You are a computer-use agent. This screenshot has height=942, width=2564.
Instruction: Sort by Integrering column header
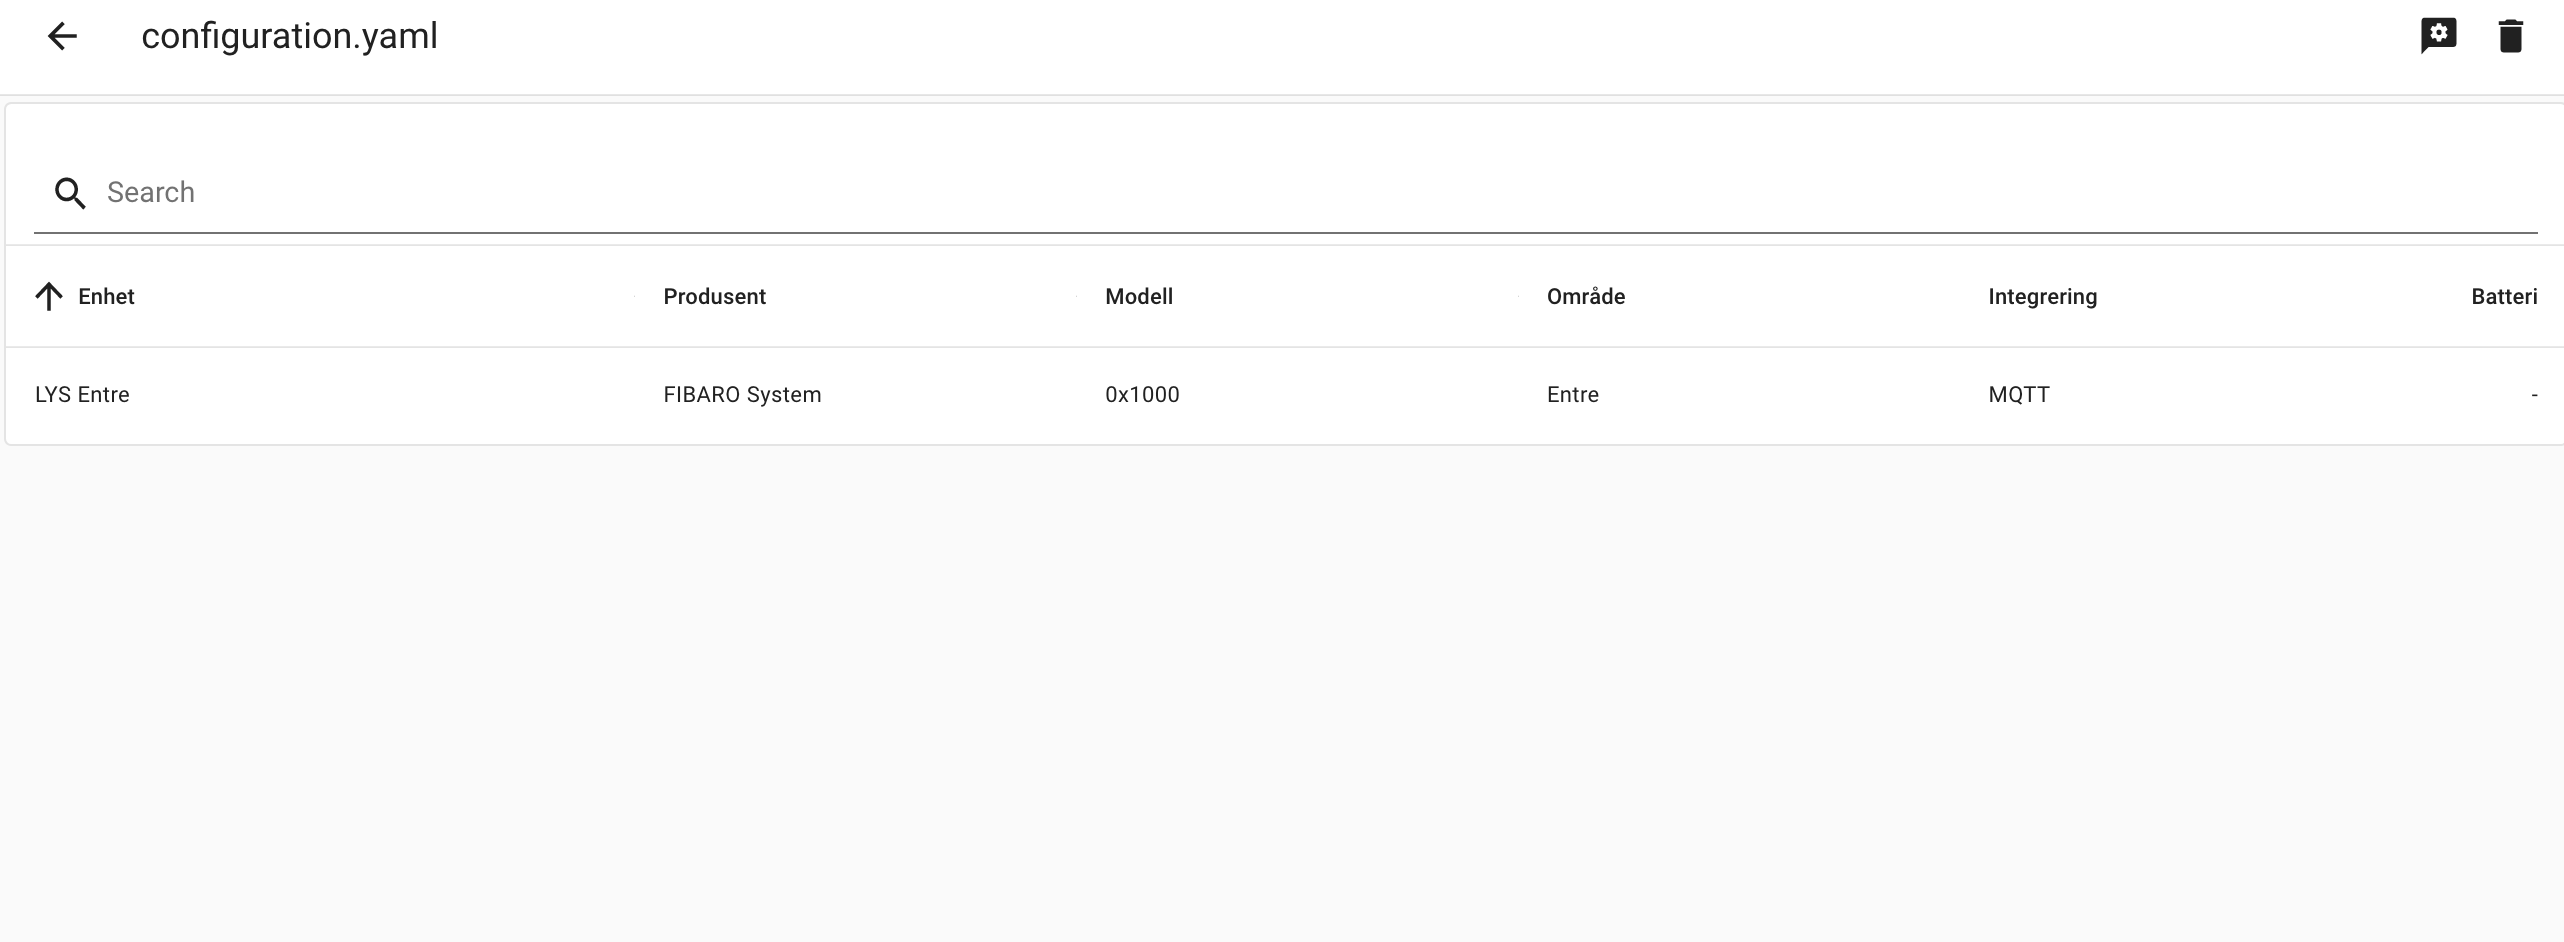2042,297
